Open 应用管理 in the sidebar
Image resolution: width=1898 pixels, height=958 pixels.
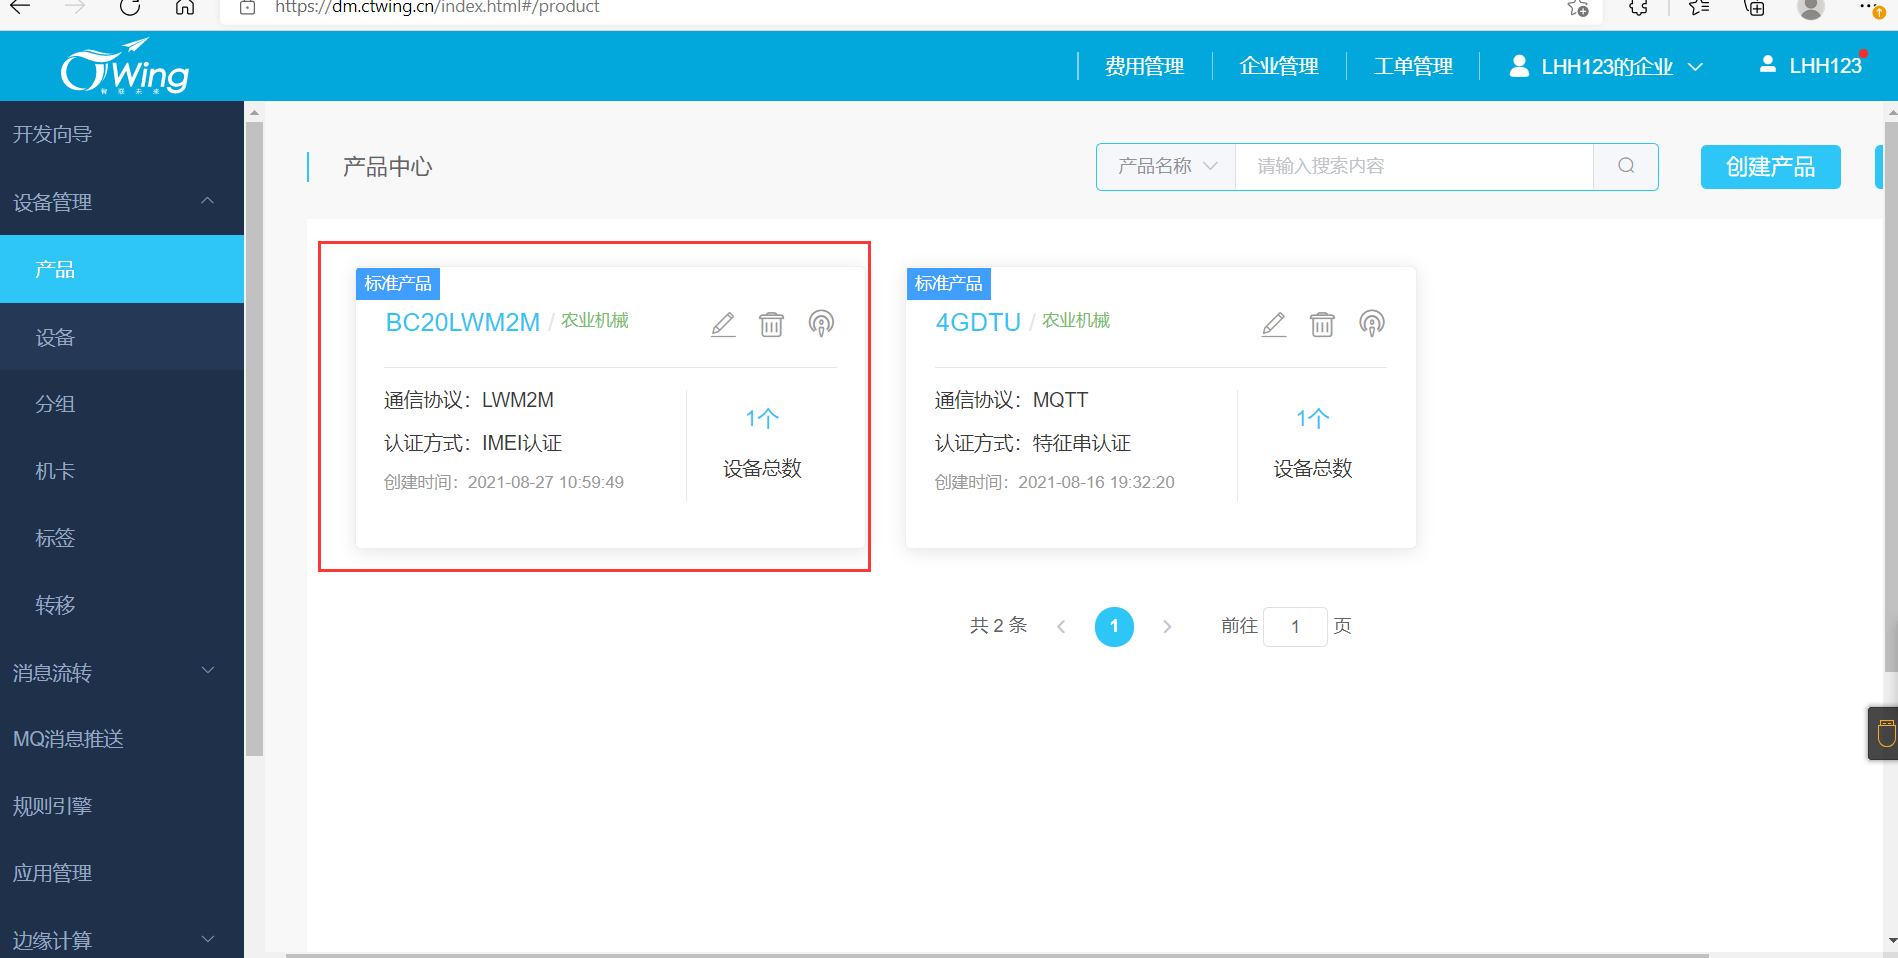pos(122,873)
